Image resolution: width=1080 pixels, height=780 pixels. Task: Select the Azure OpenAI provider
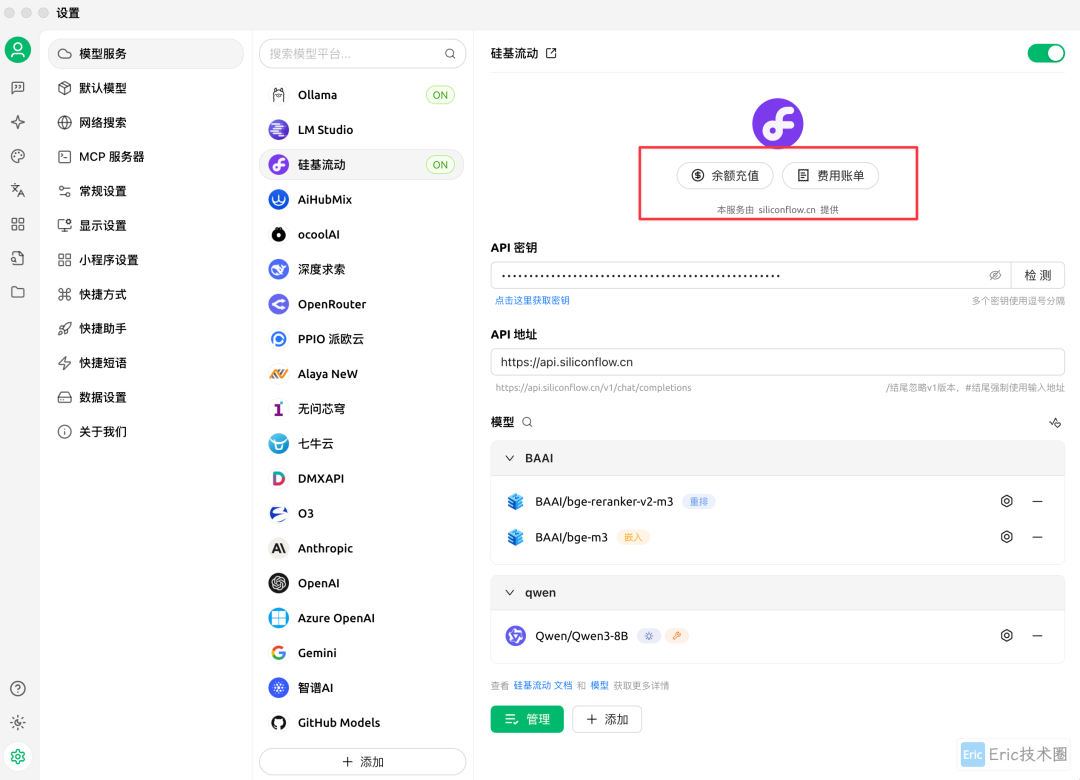pos(362,618)
